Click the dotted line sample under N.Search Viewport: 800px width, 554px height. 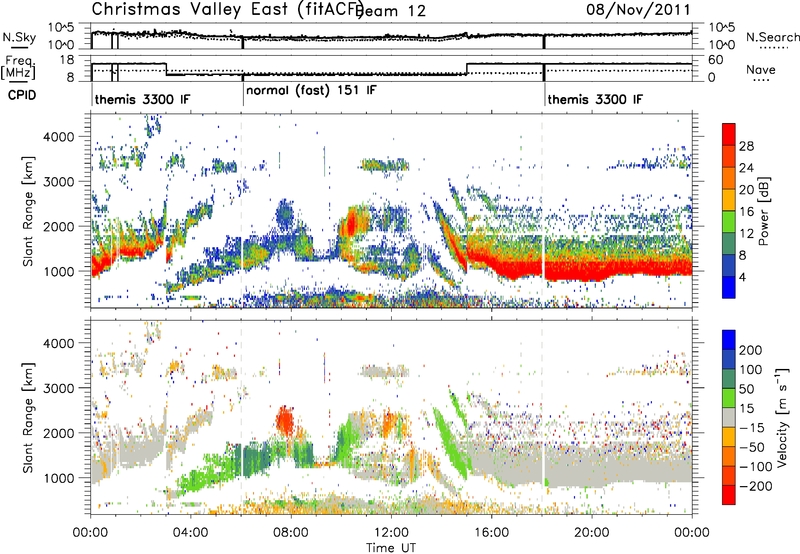coord(774,48)
